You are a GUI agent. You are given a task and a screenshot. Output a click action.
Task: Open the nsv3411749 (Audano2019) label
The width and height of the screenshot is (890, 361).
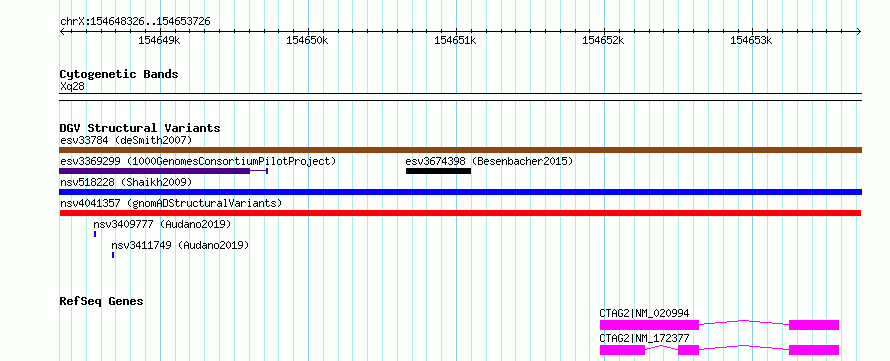tap(180, 245)
